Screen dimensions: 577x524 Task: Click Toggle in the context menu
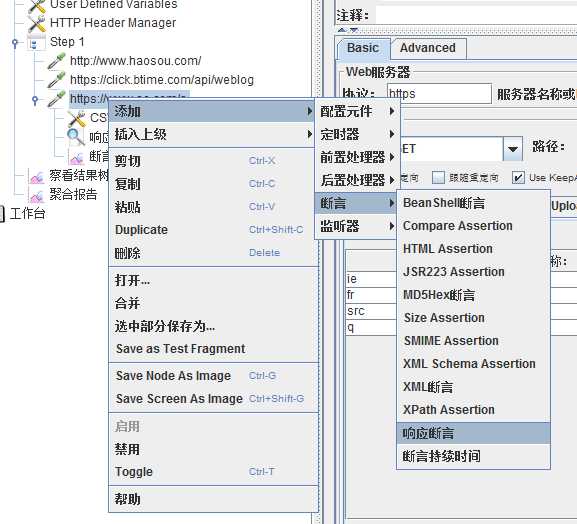(x=213, y=472)
